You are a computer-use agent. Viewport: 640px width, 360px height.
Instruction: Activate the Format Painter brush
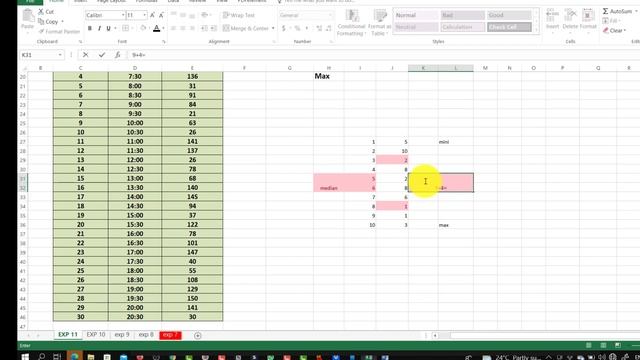(59, 31)
